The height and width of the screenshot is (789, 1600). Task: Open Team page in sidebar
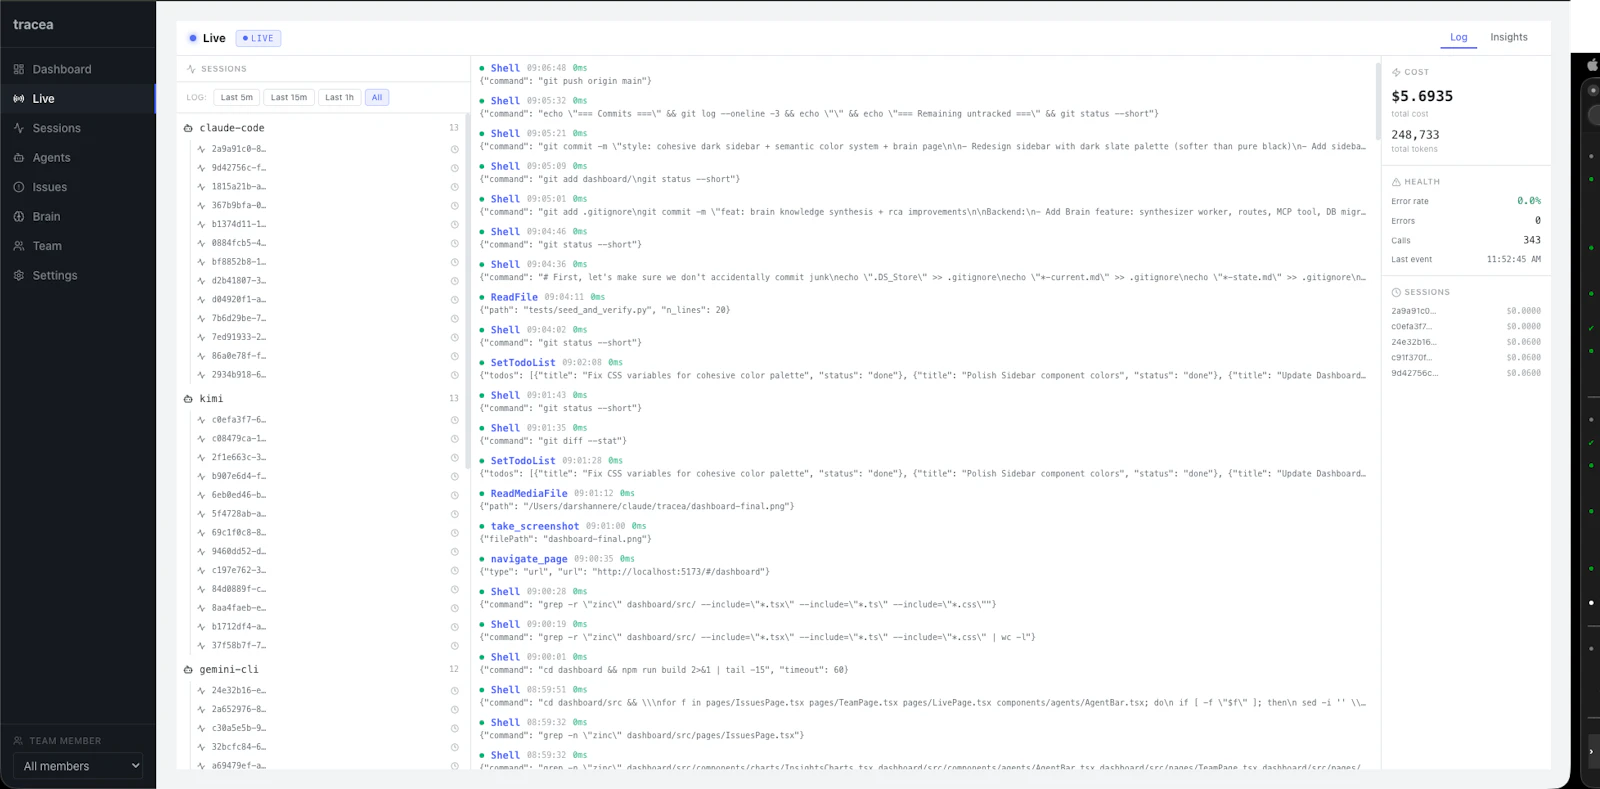coord(78,246)
